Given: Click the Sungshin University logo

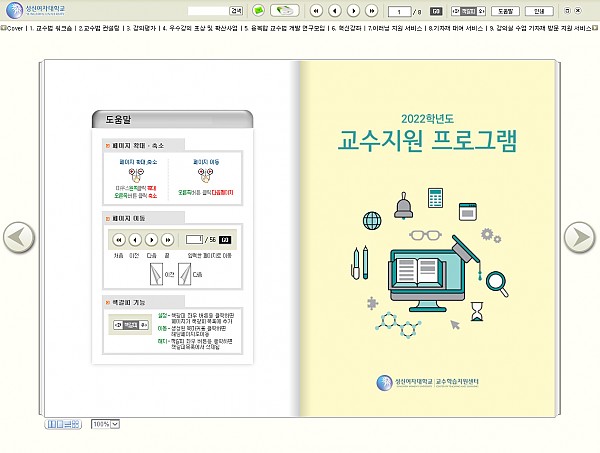Looking at the screenshot, I should tap(36, 10).
